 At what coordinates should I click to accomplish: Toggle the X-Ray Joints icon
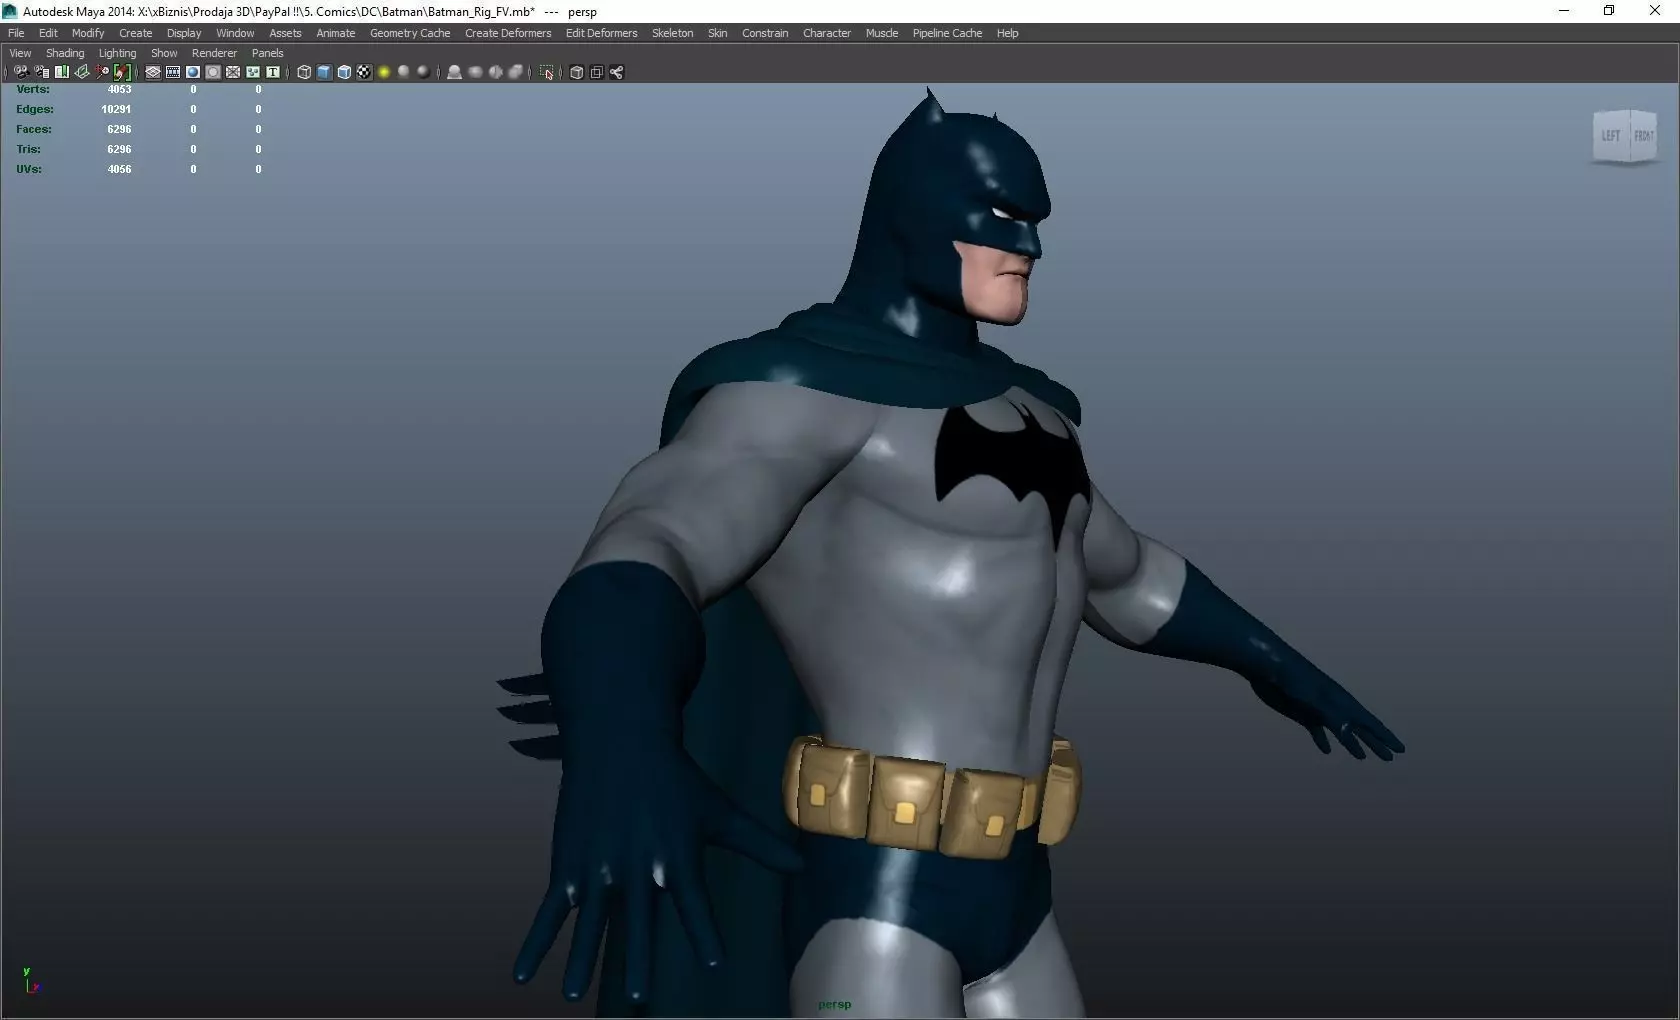pos(616,72)
